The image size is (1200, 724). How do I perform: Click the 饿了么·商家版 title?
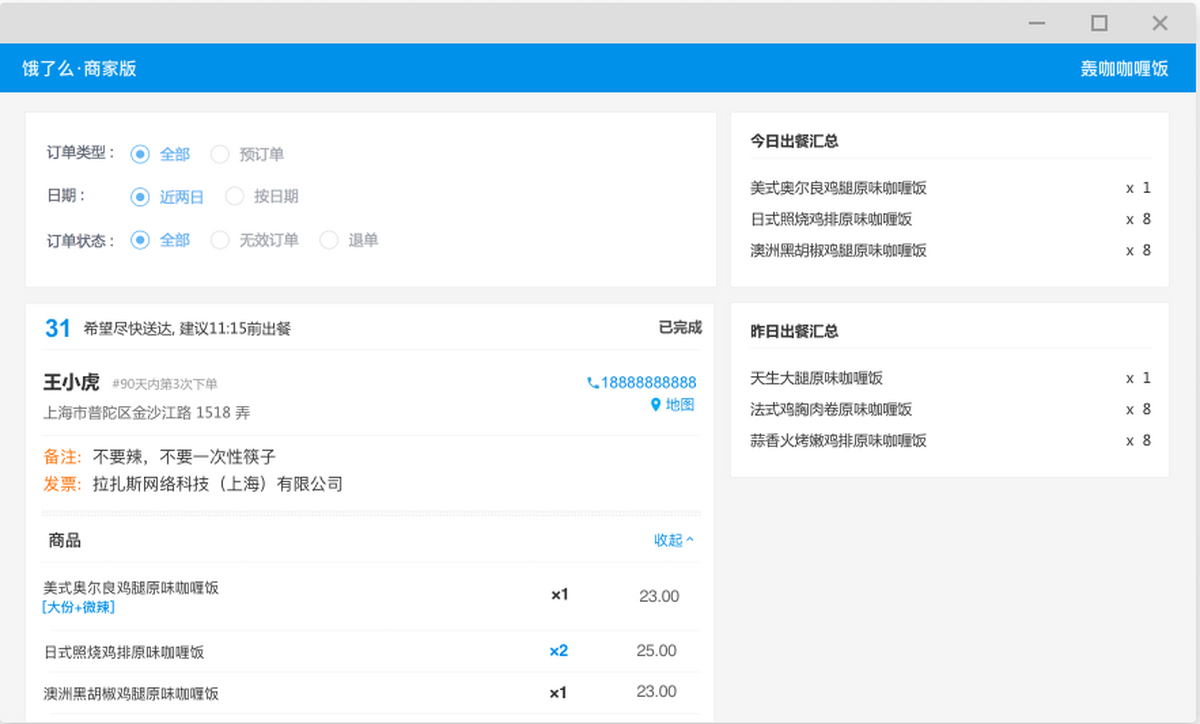point(80,69)
